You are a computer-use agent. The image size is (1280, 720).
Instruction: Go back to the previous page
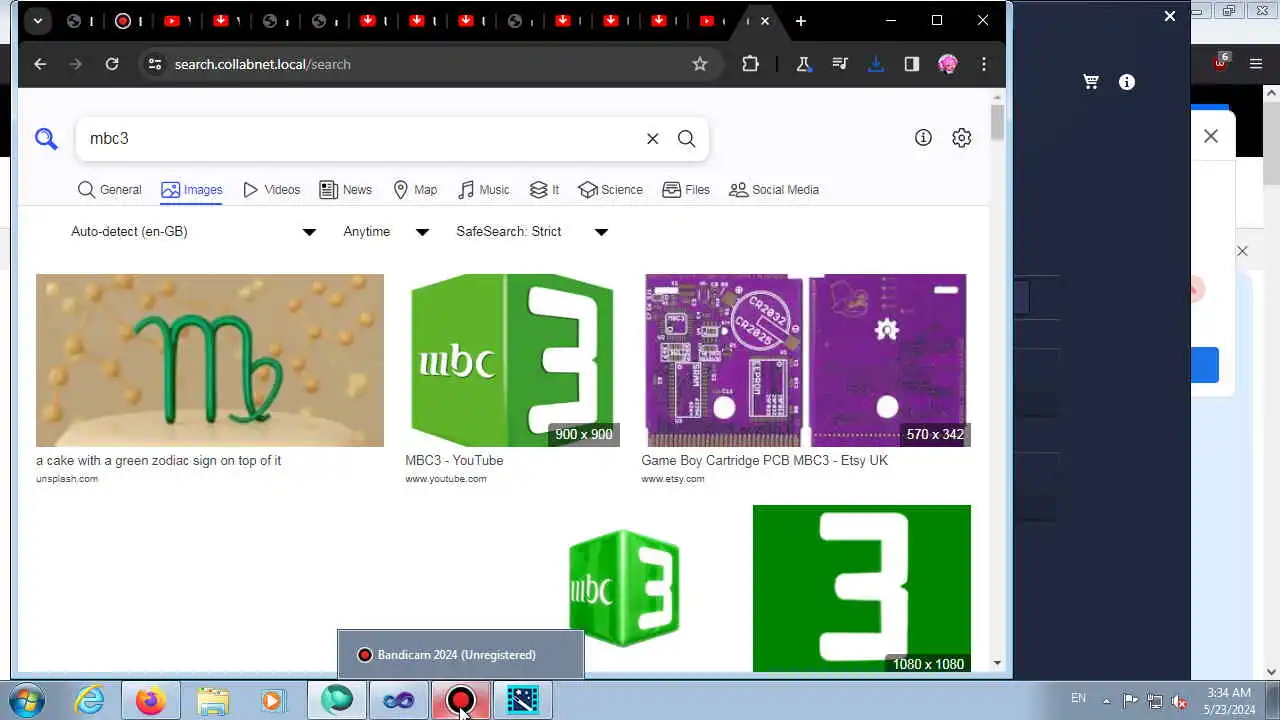click(40, 64)
